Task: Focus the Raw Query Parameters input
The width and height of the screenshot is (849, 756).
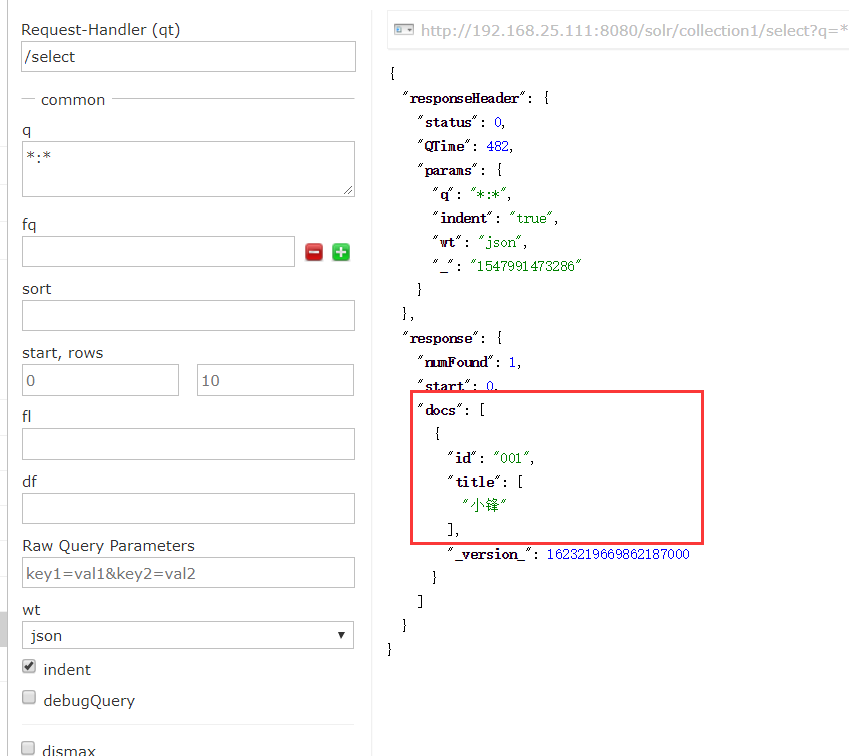Action: tap(188, 572)
